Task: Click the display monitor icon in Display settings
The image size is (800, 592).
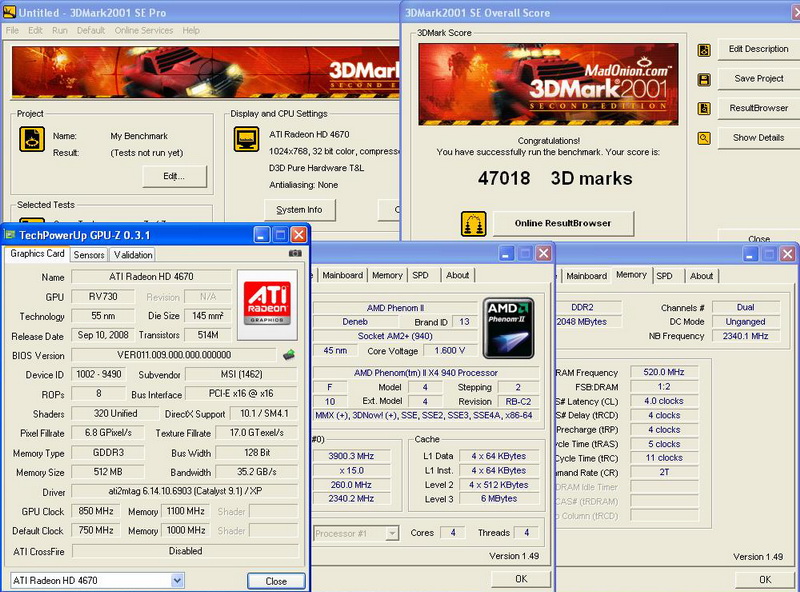Action: coord(246,139)
